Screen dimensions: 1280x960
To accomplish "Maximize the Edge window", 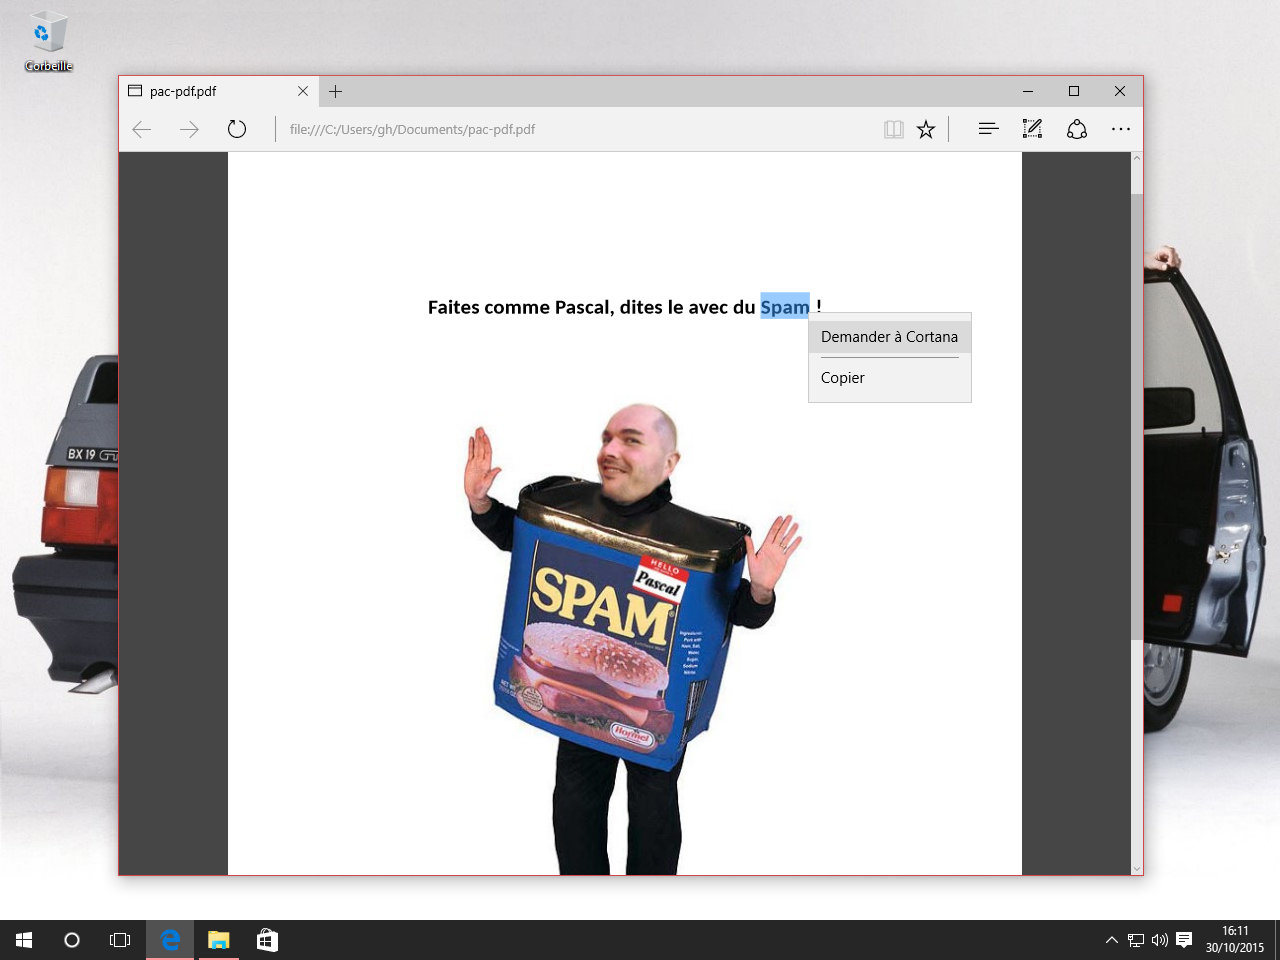I will click(1074, 91).
